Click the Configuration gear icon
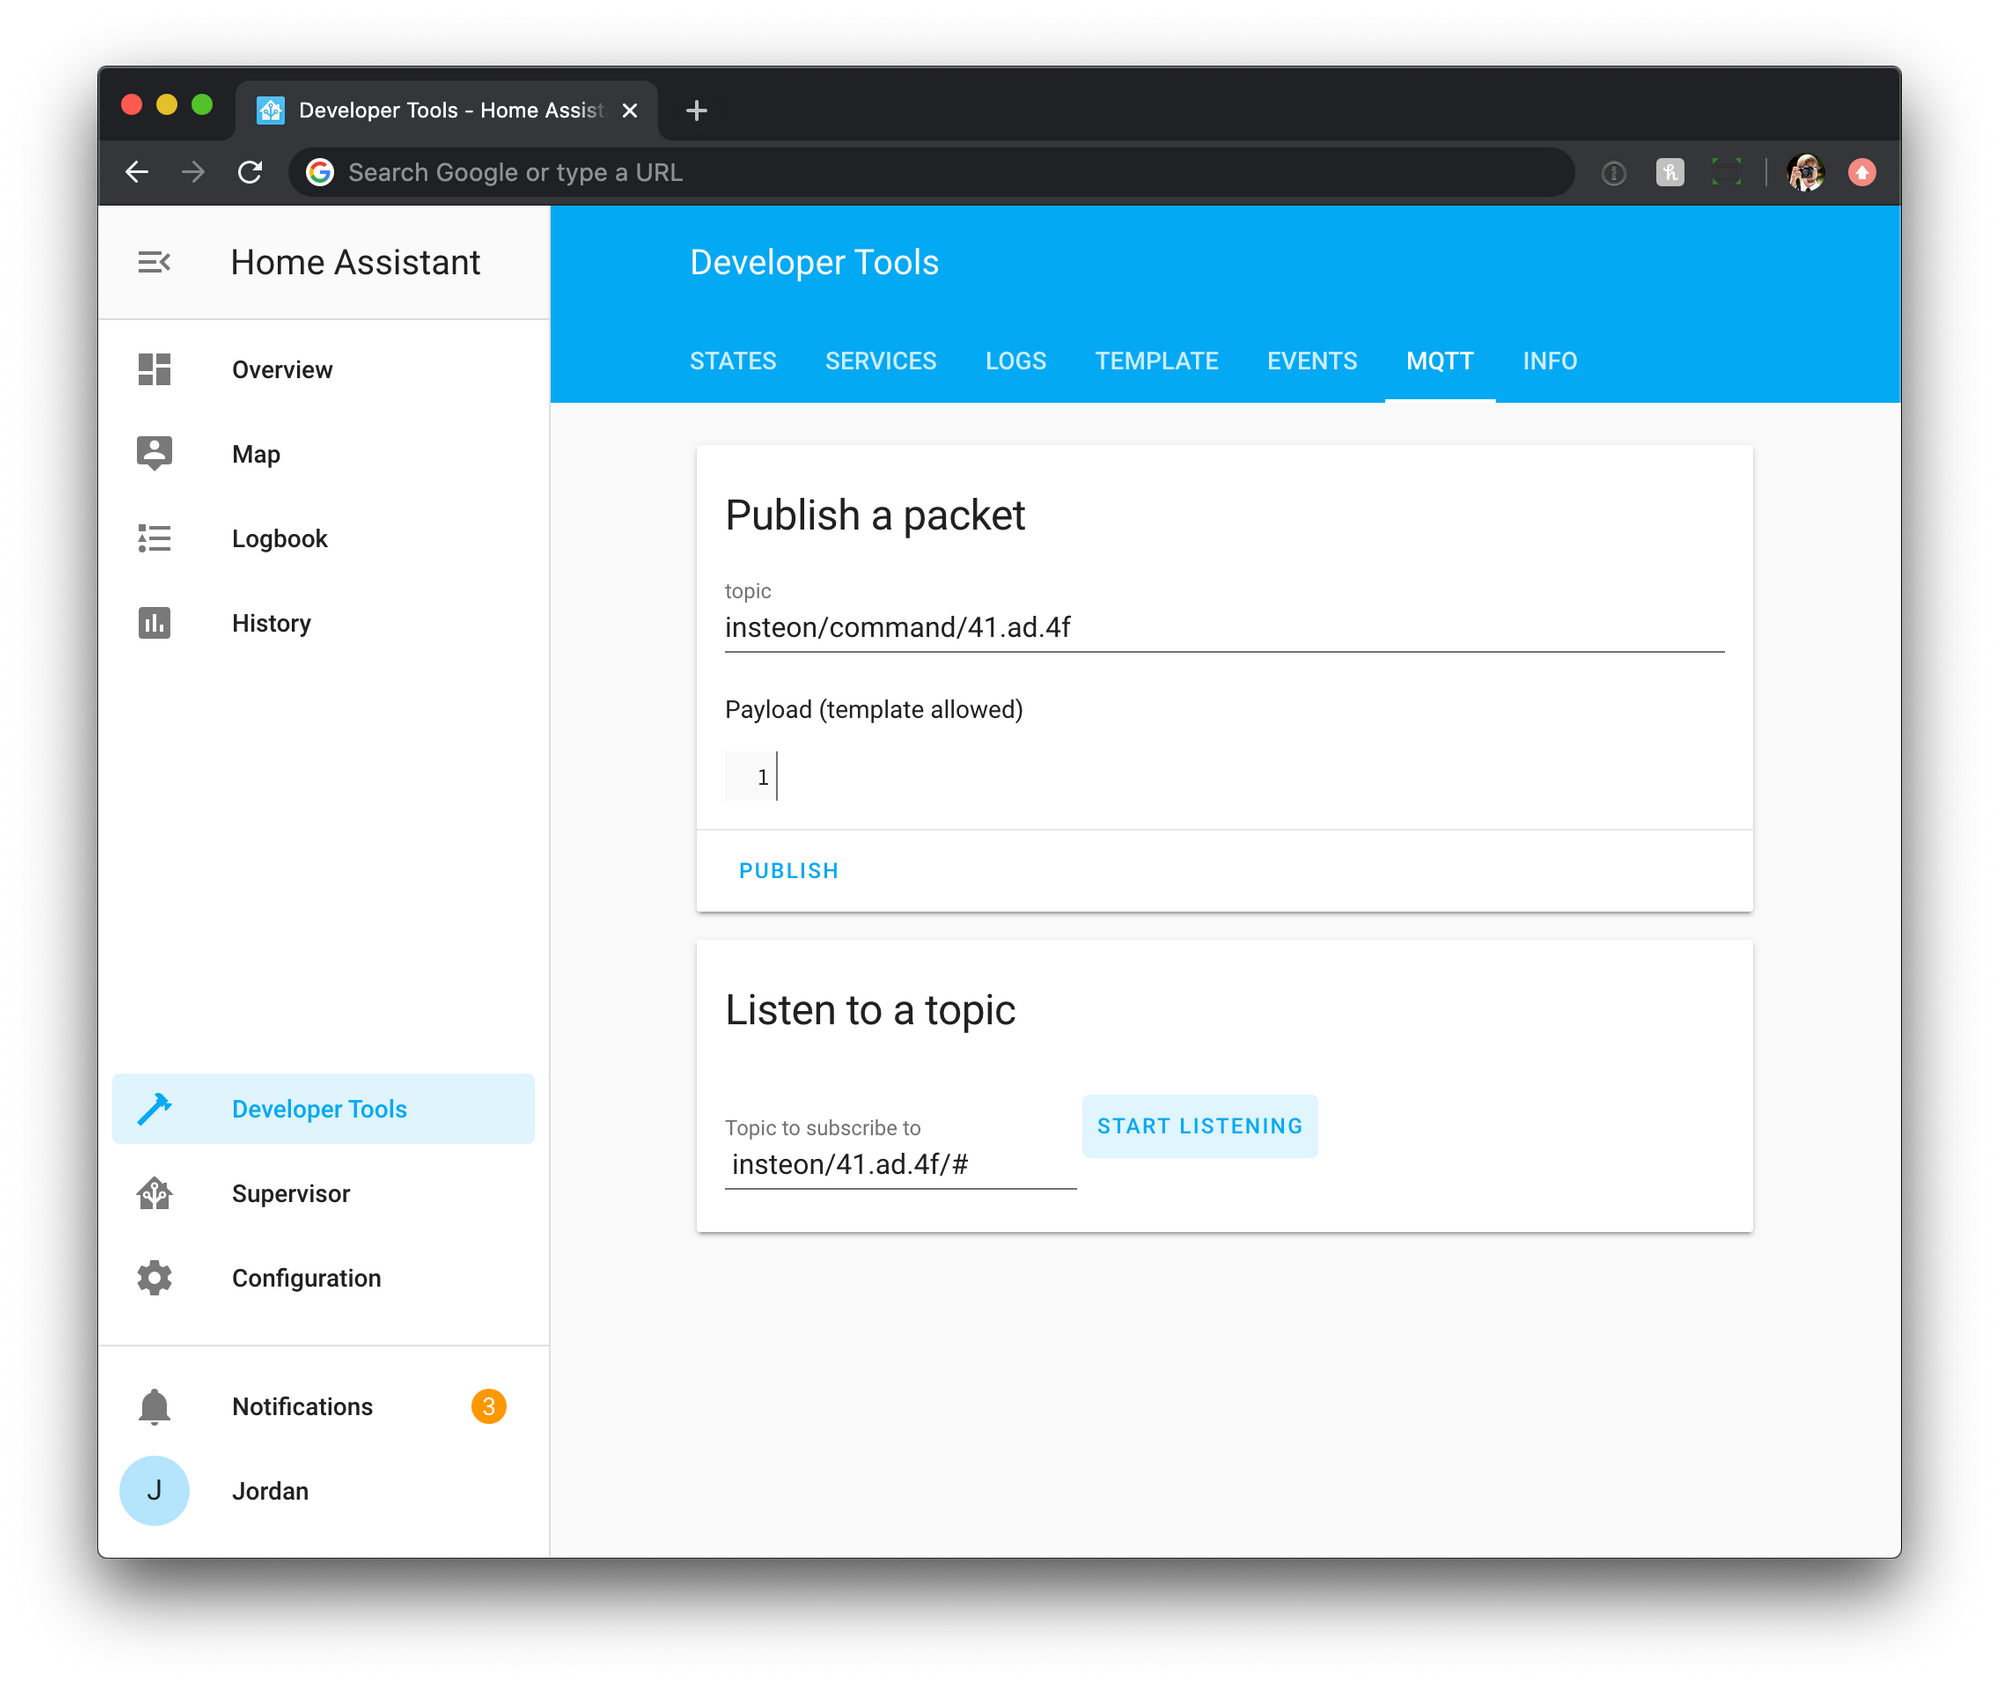 click(154, 1278)
